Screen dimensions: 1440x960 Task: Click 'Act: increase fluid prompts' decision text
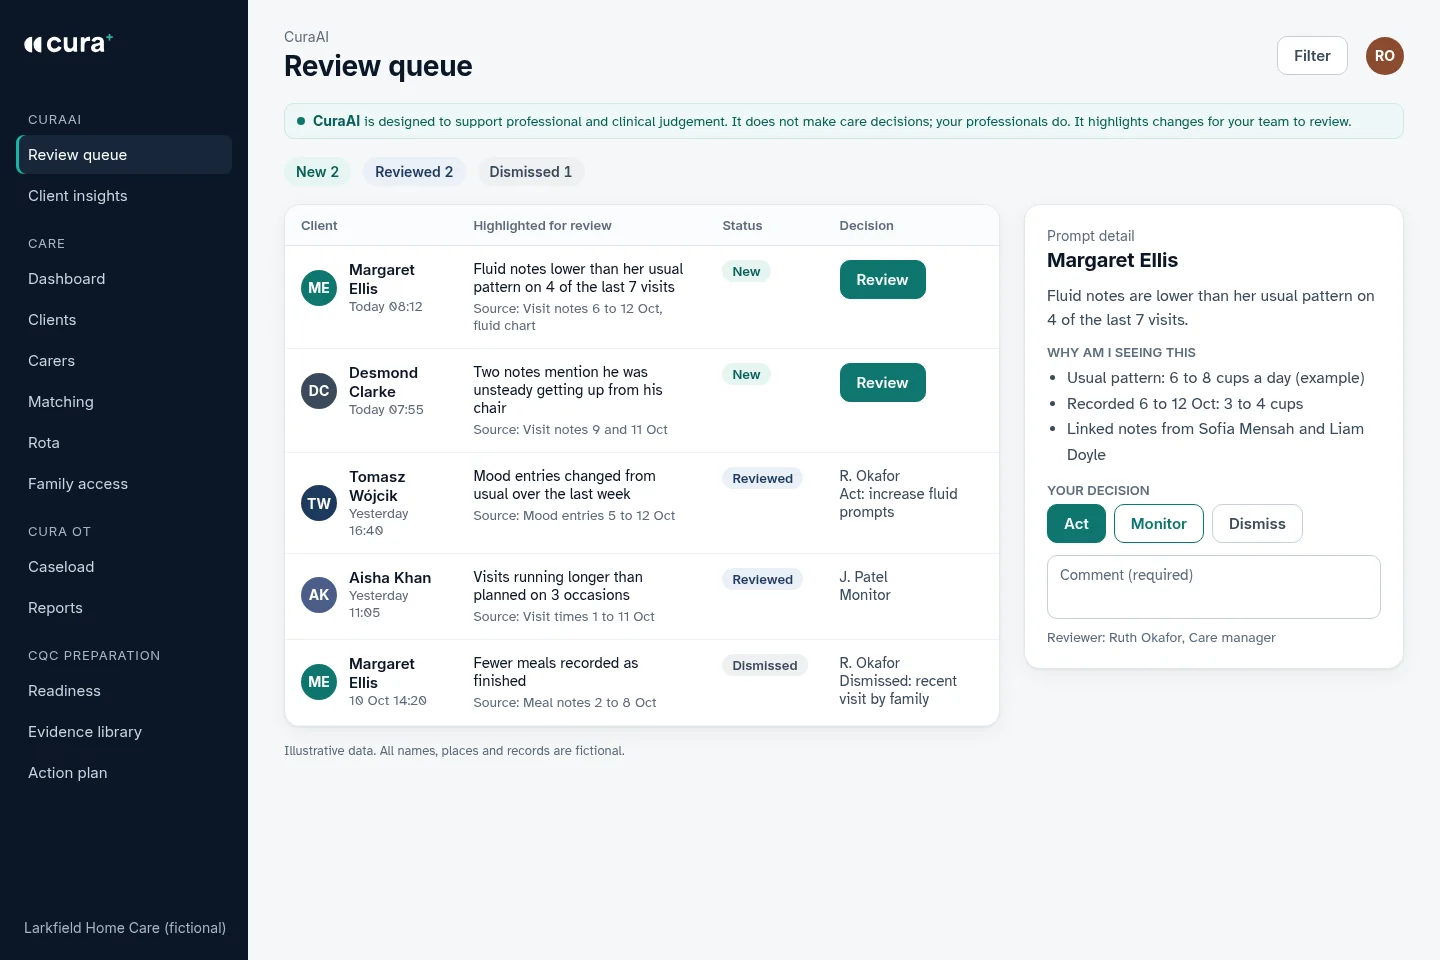[898, 503]
